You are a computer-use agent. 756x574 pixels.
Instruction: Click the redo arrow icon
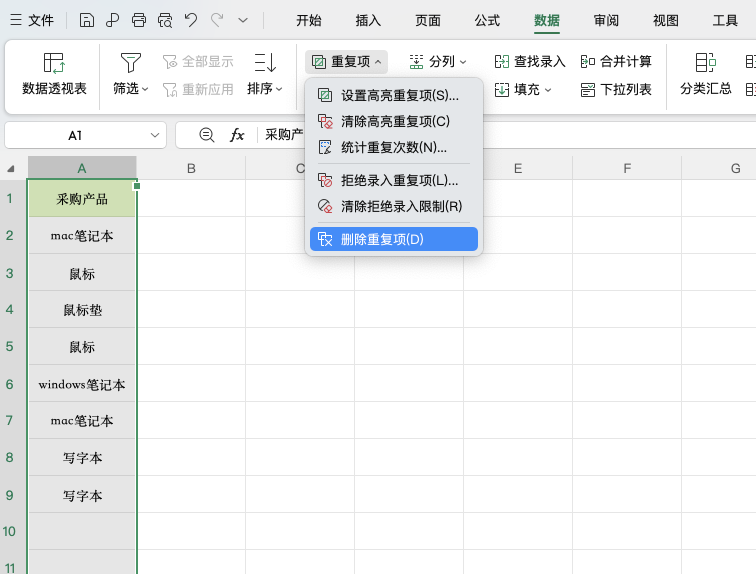[217, 20]
